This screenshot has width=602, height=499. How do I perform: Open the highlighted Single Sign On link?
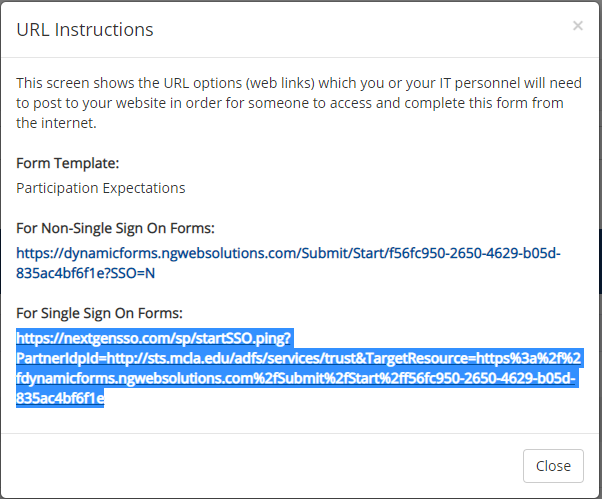click(300, 368)
